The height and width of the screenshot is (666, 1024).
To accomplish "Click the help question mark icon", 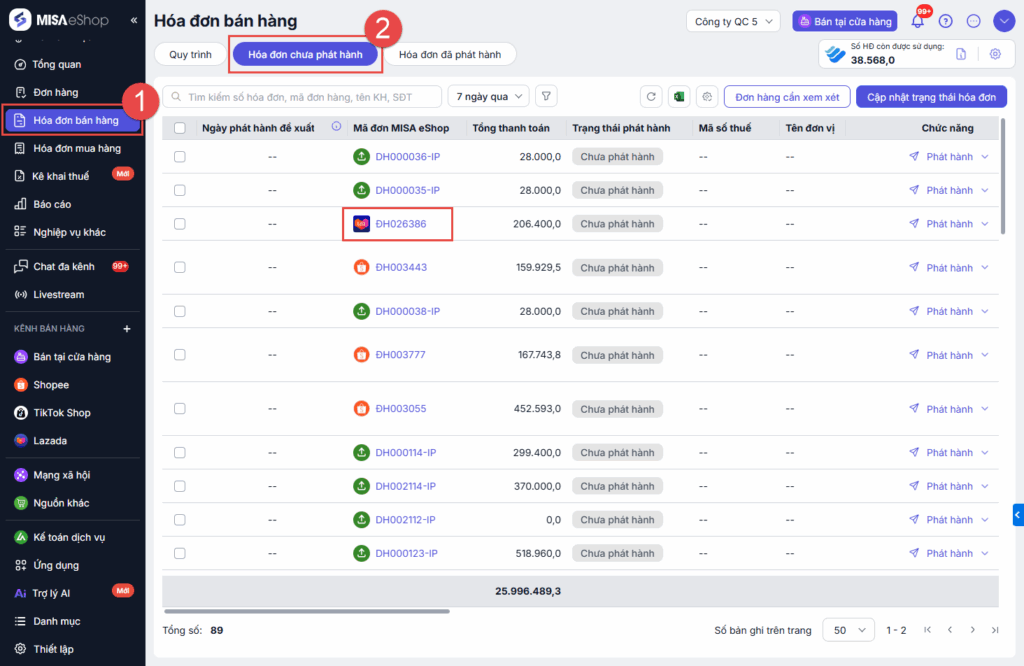I will pos(946,22).
